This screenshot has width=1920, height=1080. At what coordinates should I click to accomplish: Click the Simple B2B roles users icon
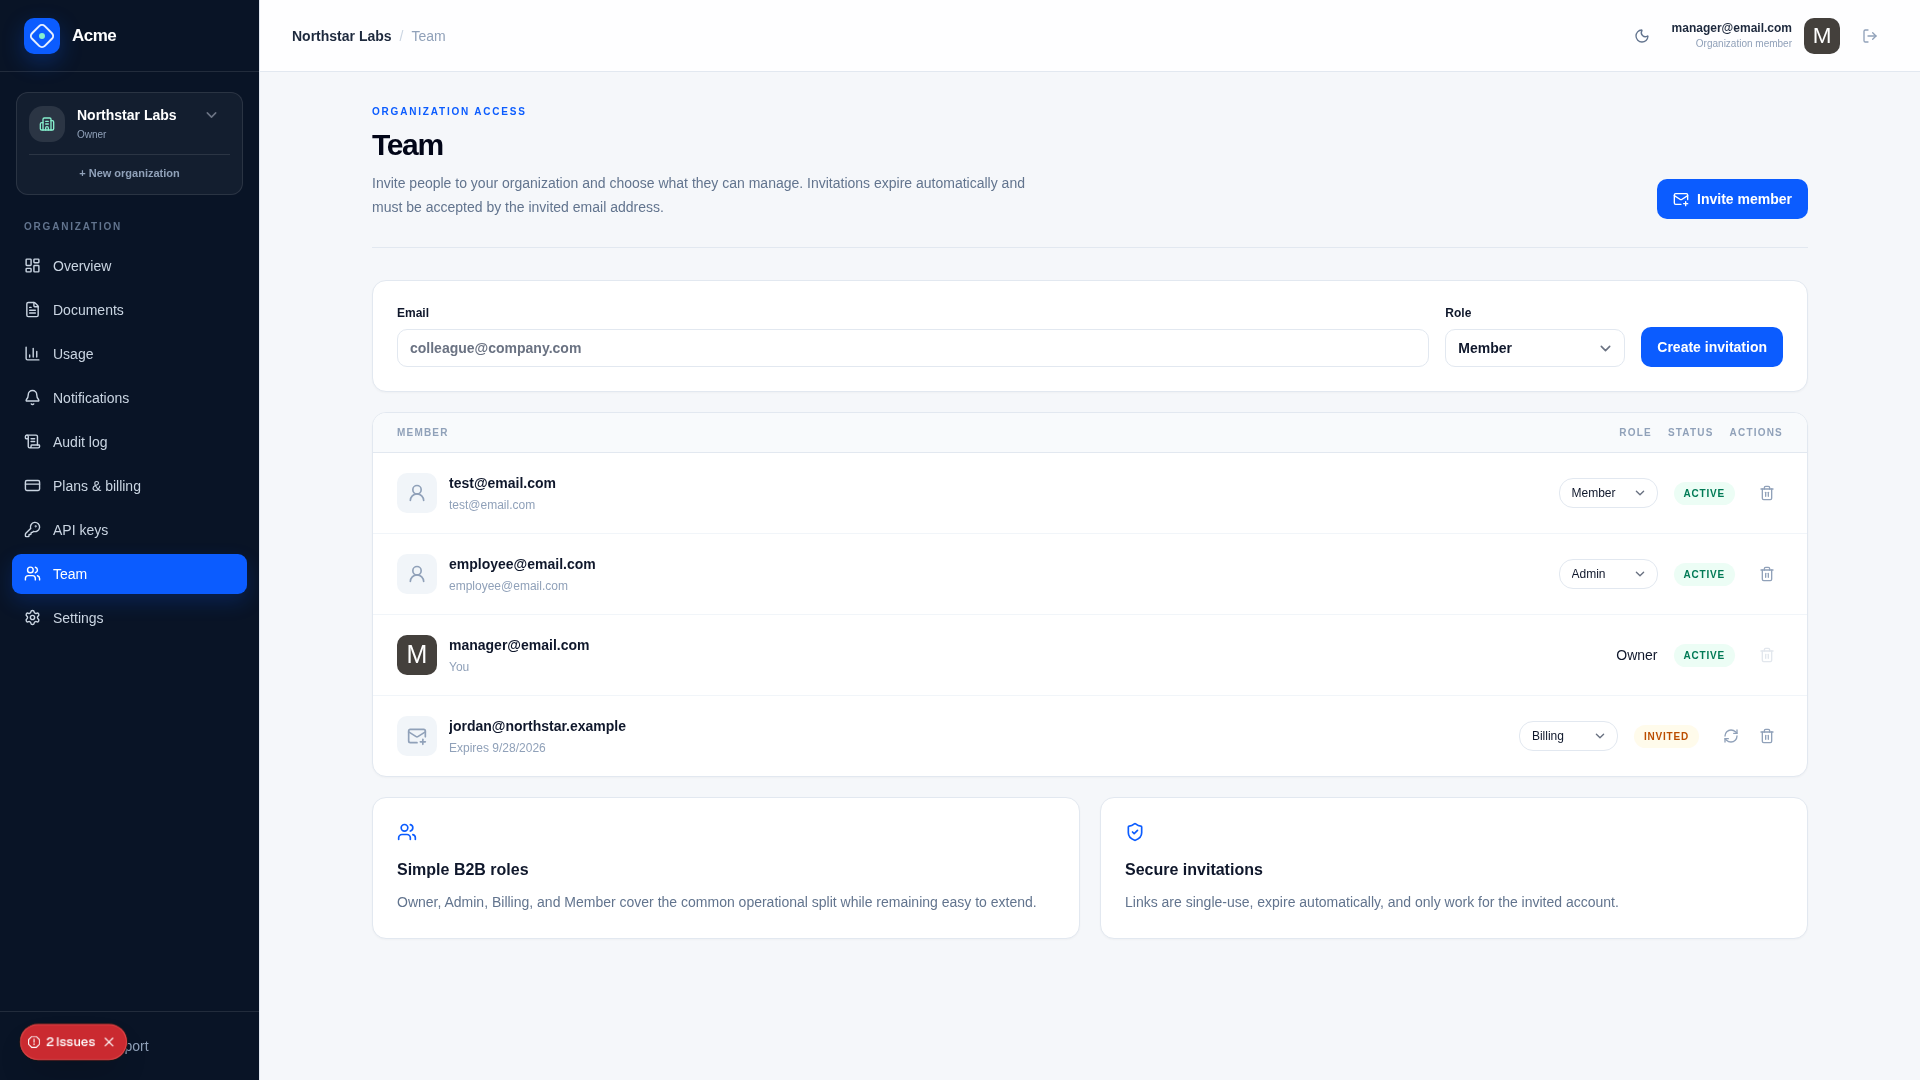(x=407, y=832)
